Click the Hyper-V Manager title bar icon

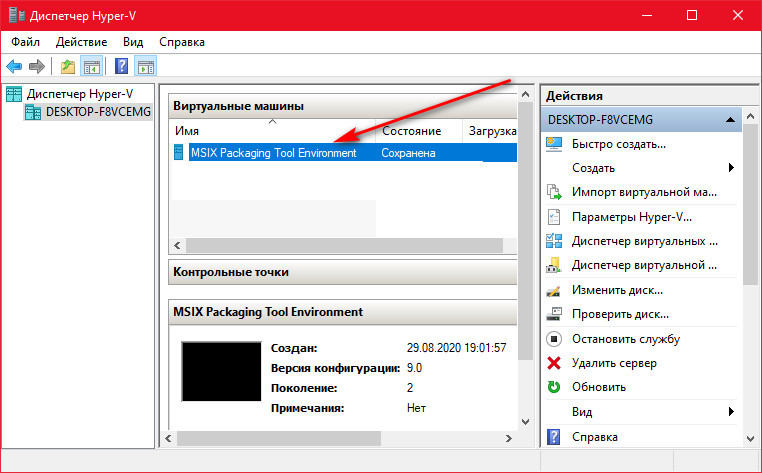coord(17,16)
